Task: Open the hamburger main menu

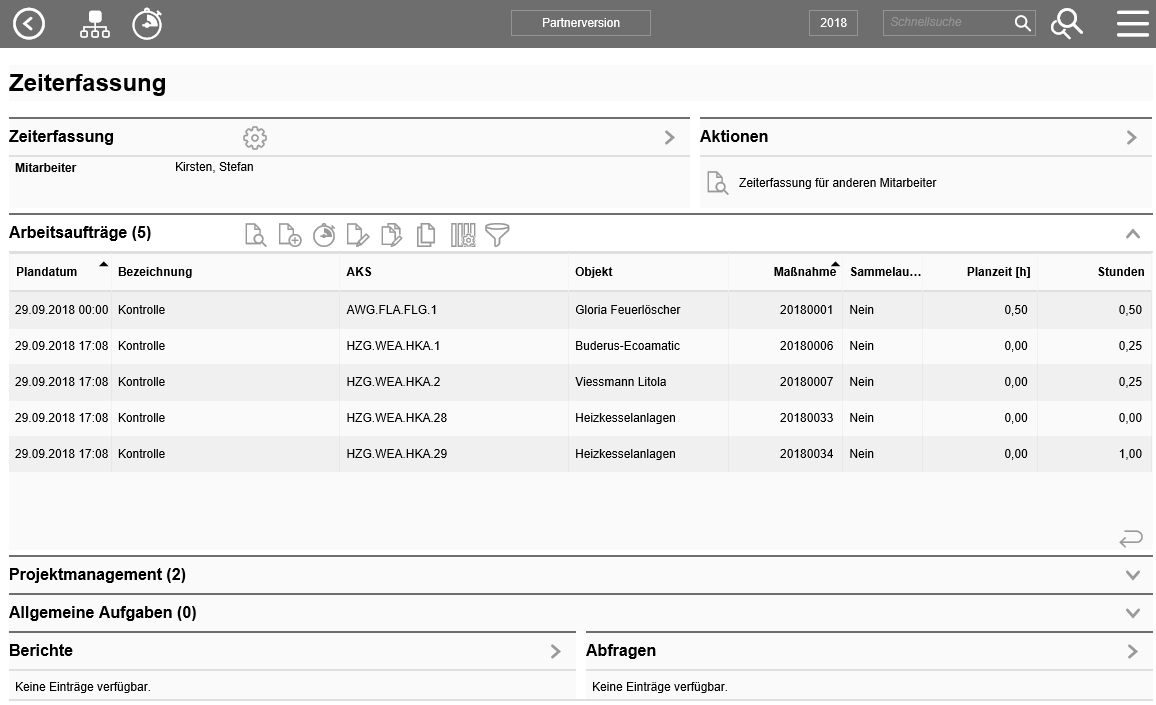Action: click(x=1132, y=23)
